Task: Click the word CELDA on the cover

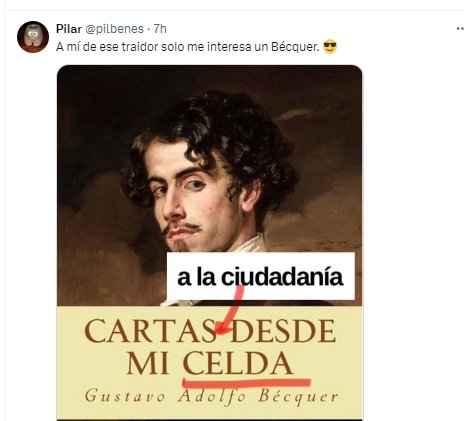Action: click(238, 363)
